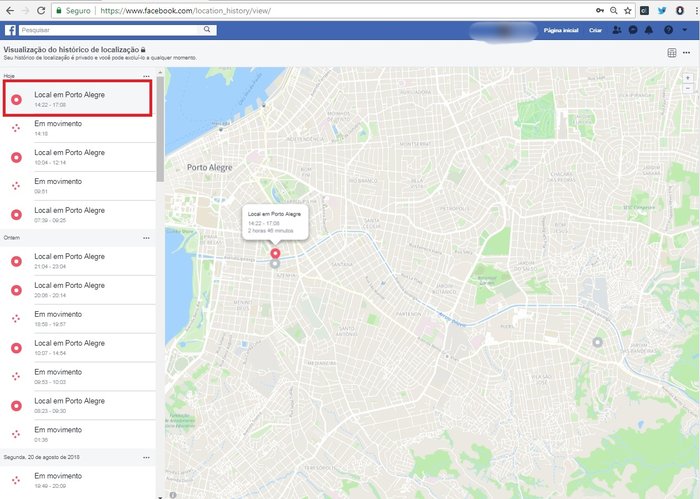Viewport: 700px width, 499px height.
Task: Click the 'Porto Alegre' city label on map
Action: 209,167
